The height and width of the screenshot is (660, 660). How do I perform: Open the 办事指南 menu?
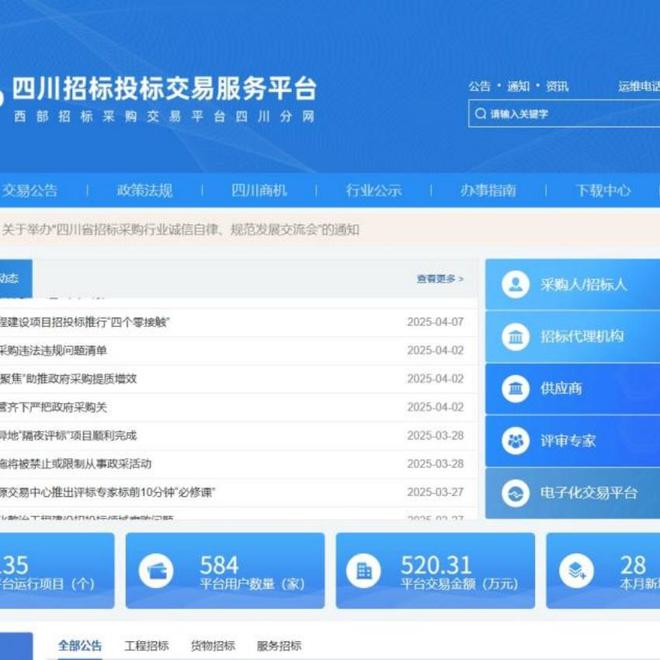488,191
